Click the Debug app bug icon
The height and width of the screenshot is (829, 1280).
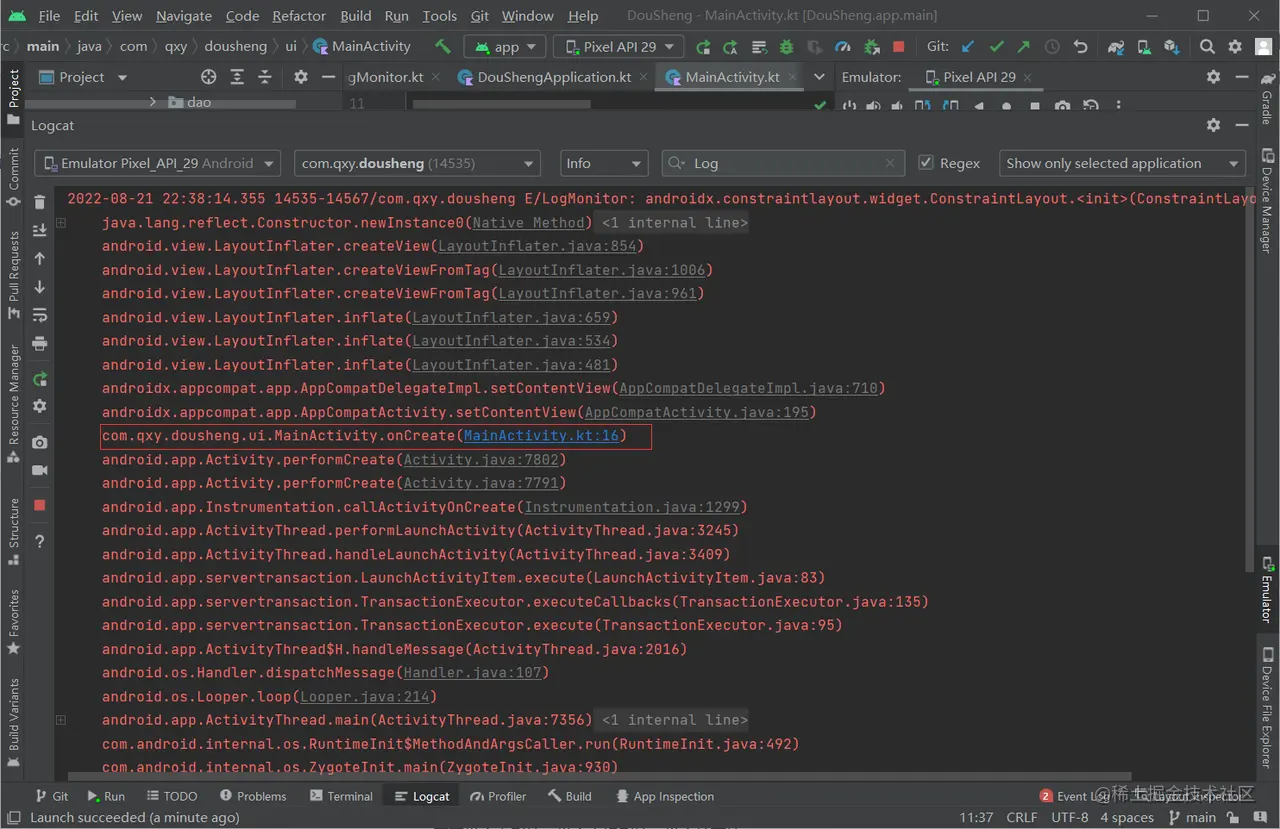tap(787, 47)
